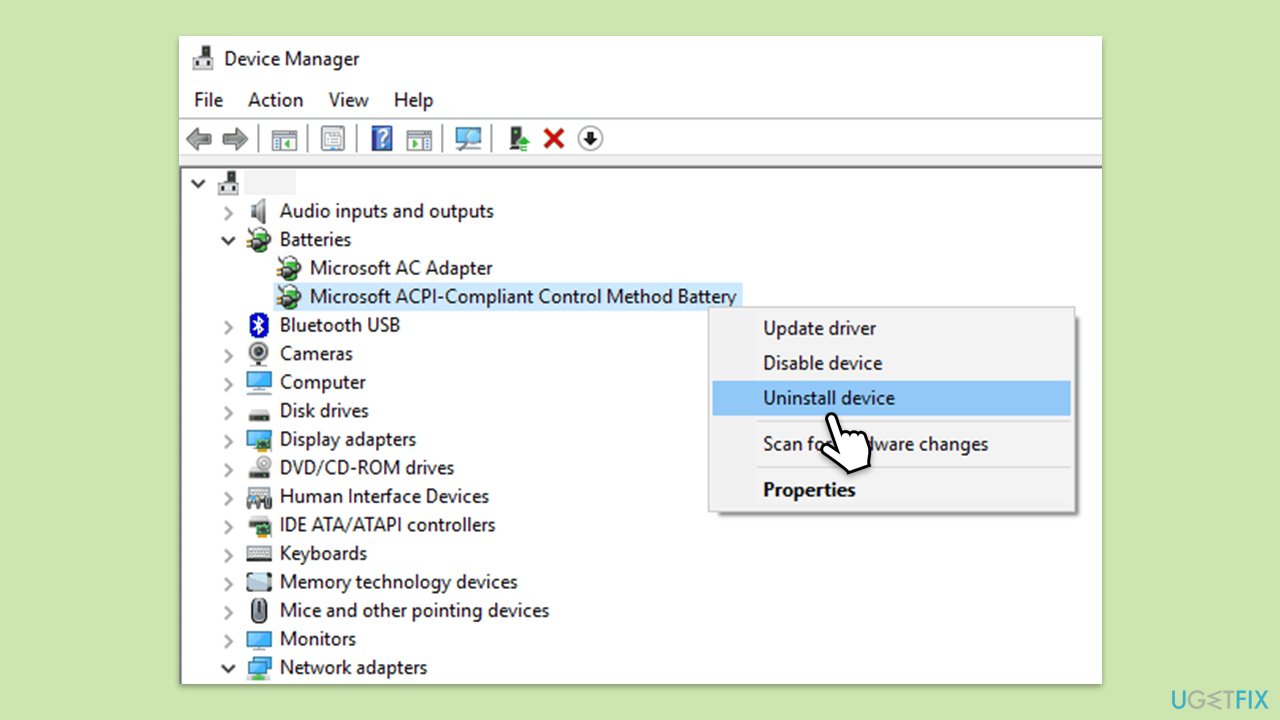The image size is (1280, 720).
Task: Expand the Bluetooth USB category
Action: click(x=229, y=326)
